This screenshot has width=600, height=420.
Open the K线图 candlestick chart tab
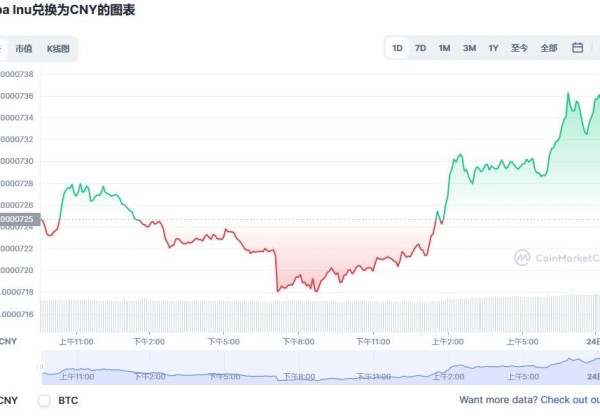pyautogui.click(x=58, y=48)
